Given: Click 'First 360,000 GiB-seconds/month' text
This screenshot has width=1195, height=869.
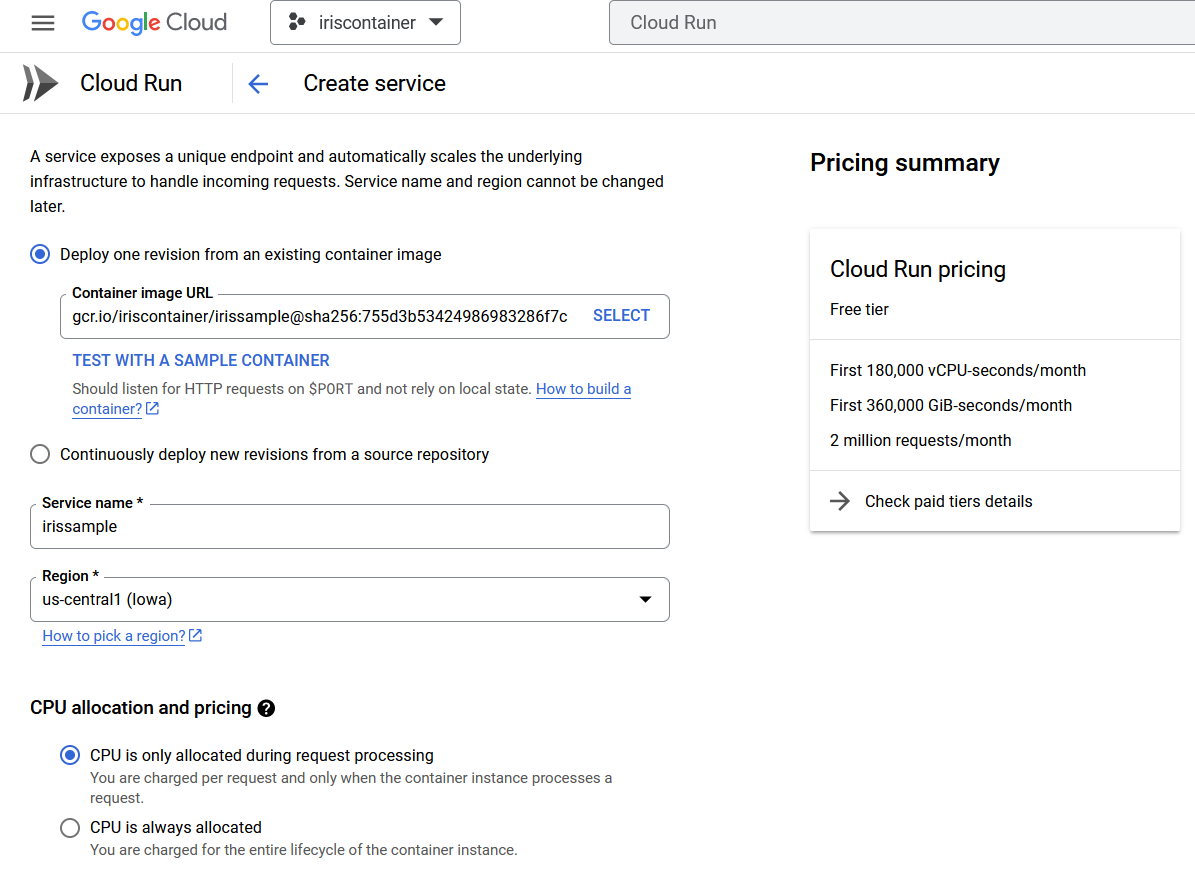Looking at the screenshot, I should 950,406.
